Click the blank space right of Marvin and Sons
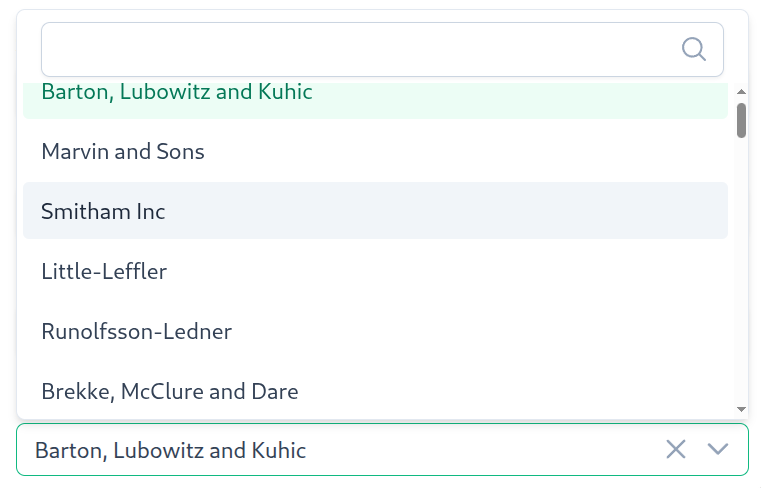The width and height of the screenshot is (761, 488). (x=466, y=151)
